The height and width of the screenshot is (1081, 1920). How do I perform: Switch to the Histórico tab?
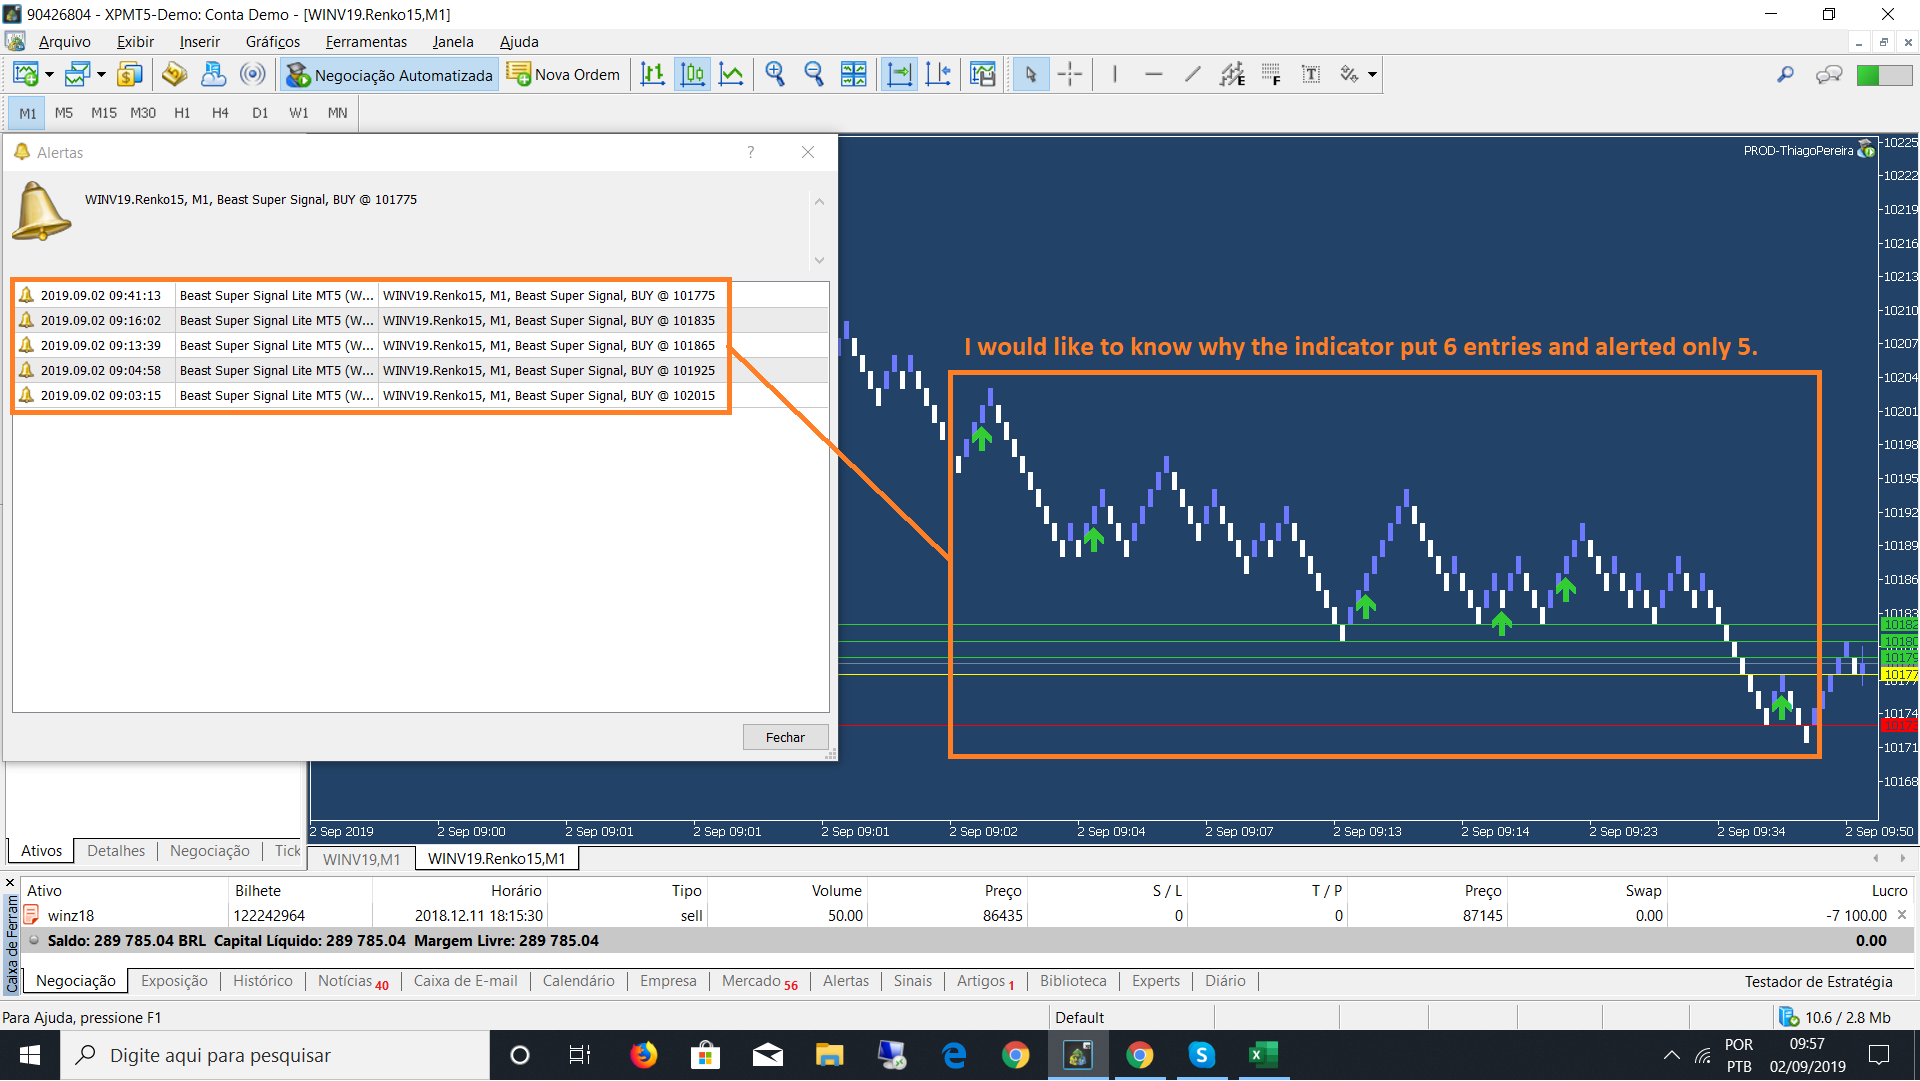(x=262, y=981)
